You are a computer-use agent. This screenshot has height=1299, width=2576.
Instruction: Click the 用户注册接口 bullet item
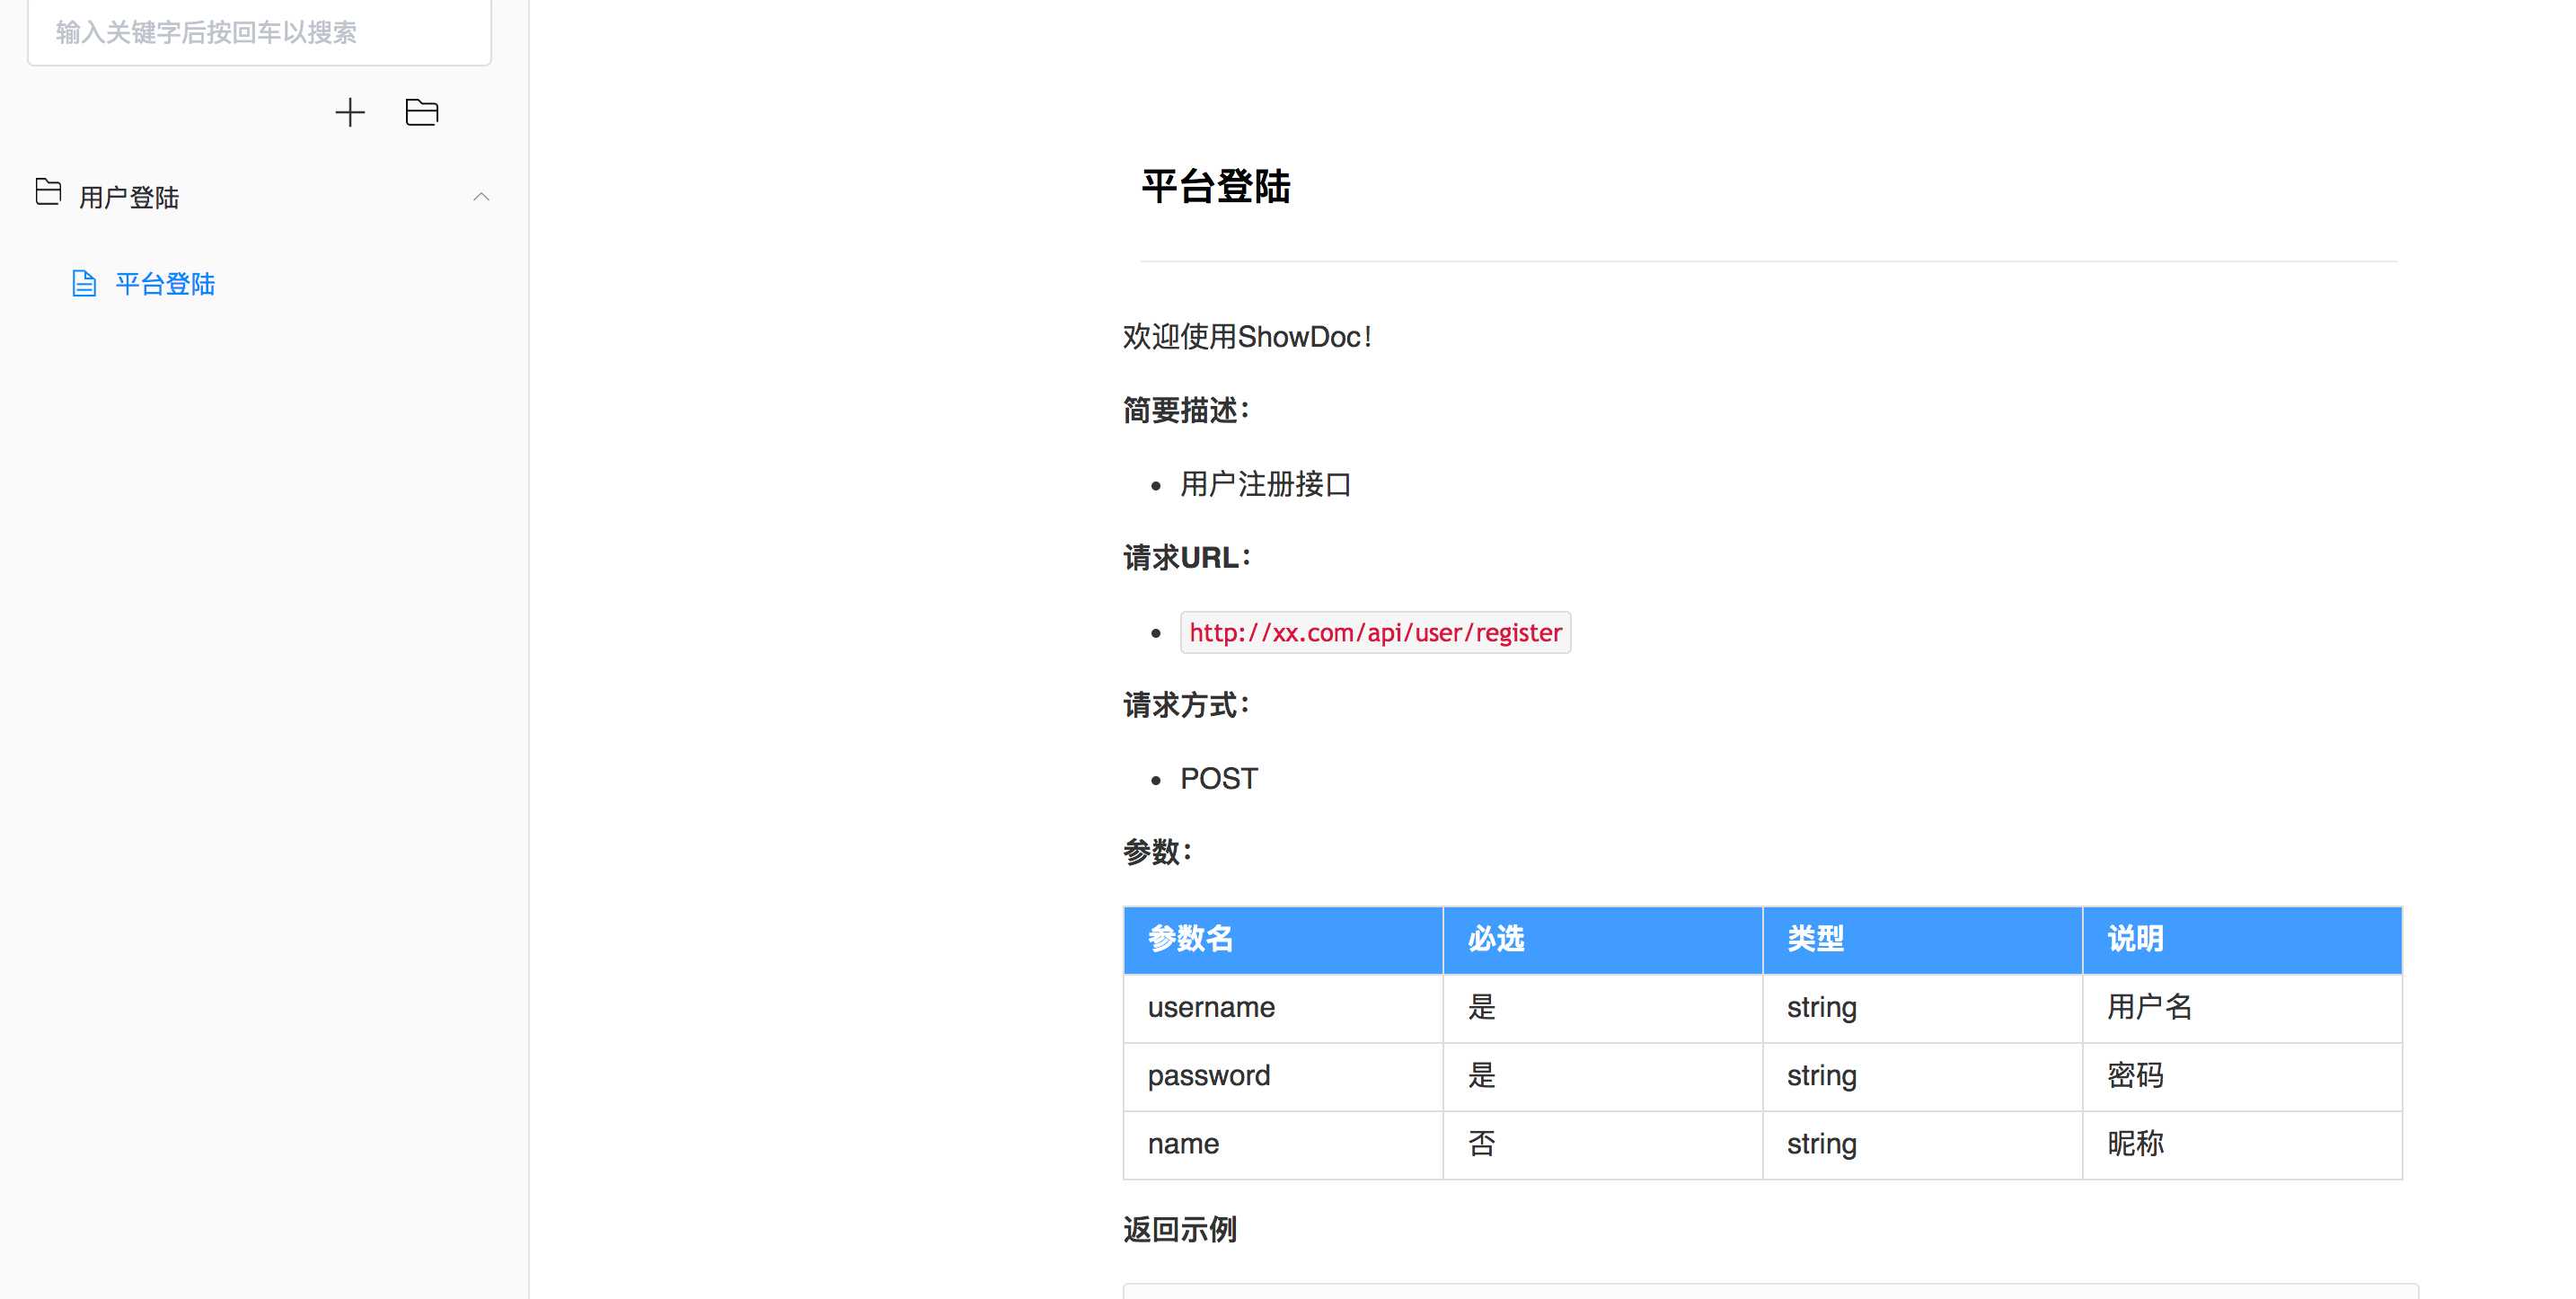(1265, 485)
